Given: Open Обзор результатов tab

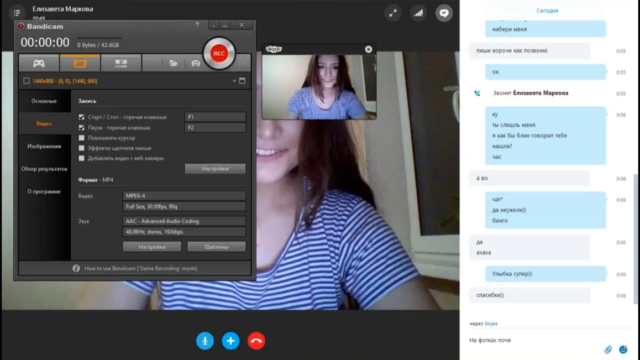Looking at the screenshot, I should pos(44,169).
